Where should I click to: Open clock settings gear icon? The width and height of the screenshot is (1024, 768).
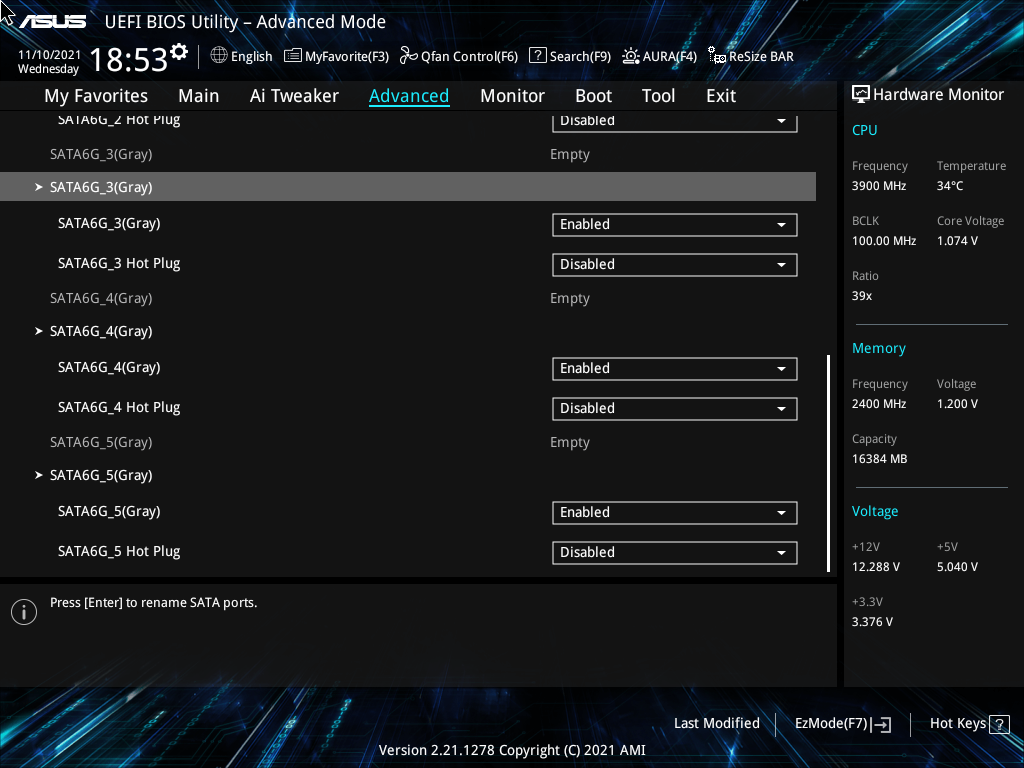pyautogui.click(x=179, y=52)
